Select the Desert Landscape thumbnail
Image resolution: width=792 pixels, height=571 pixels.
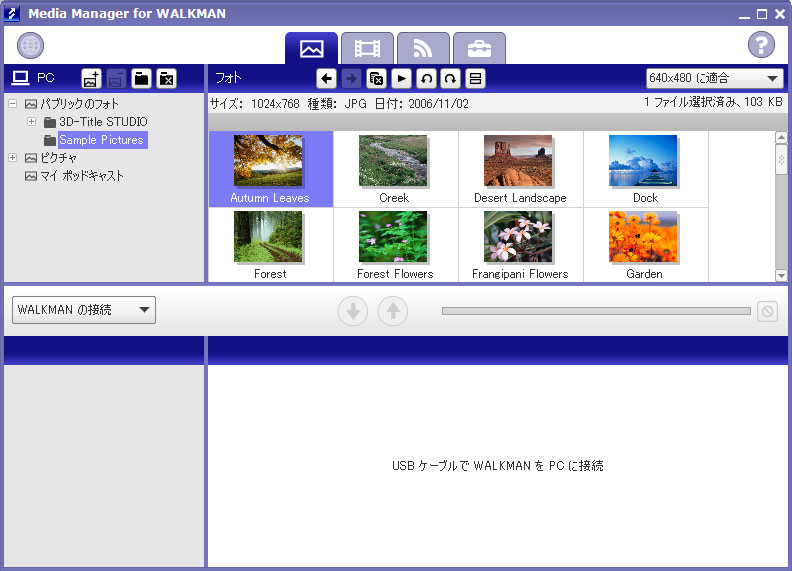tap(521, 169)
